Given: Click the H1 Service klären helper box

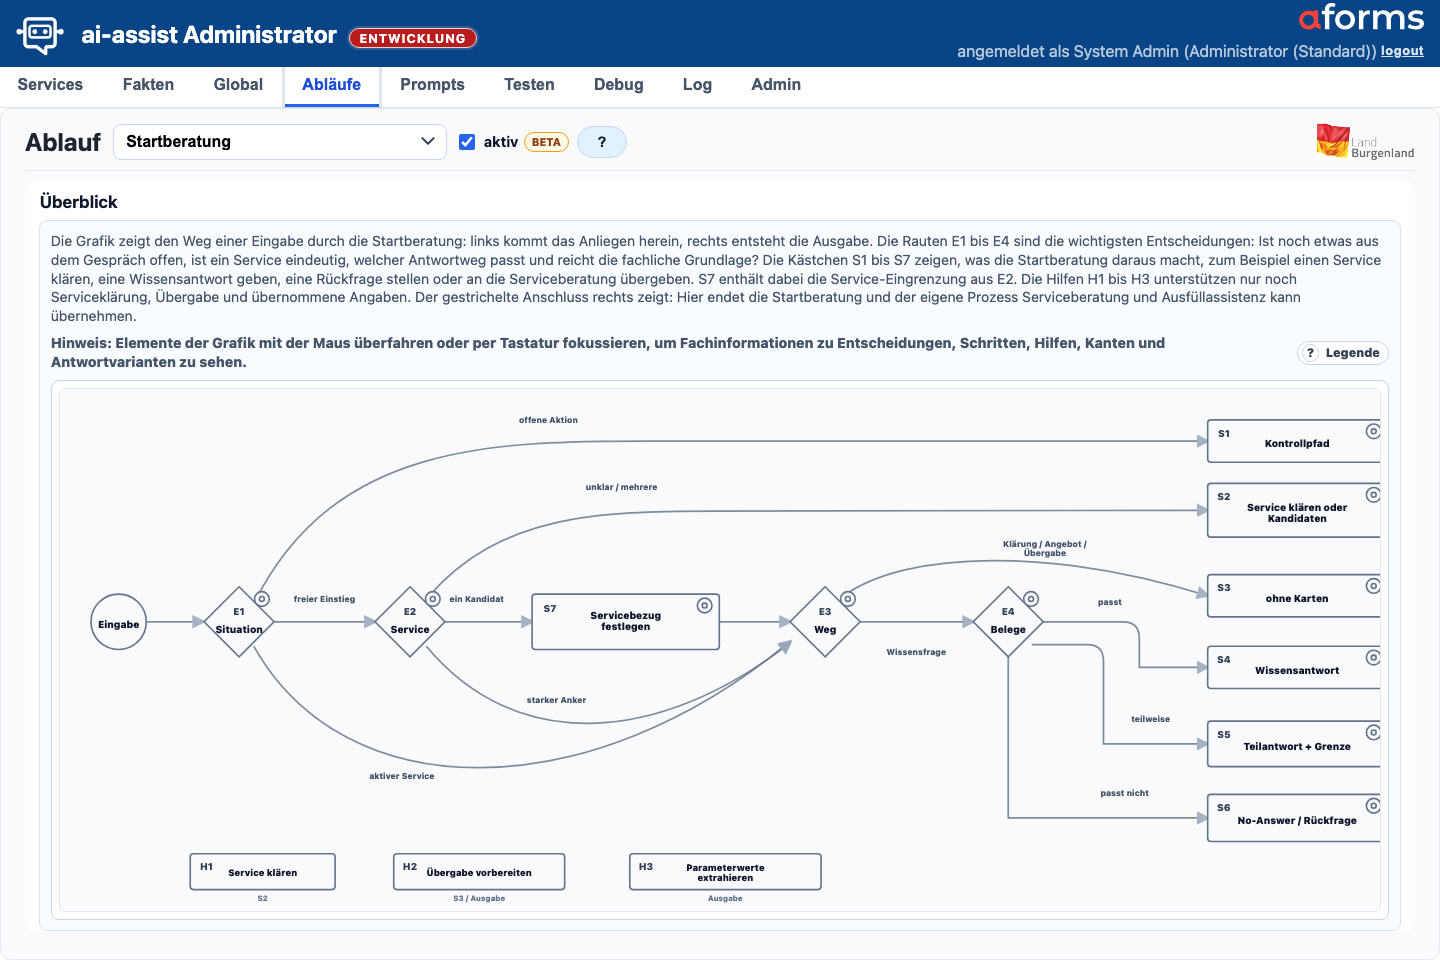Looking at the screenshot, I should click(x=263, y=871).
